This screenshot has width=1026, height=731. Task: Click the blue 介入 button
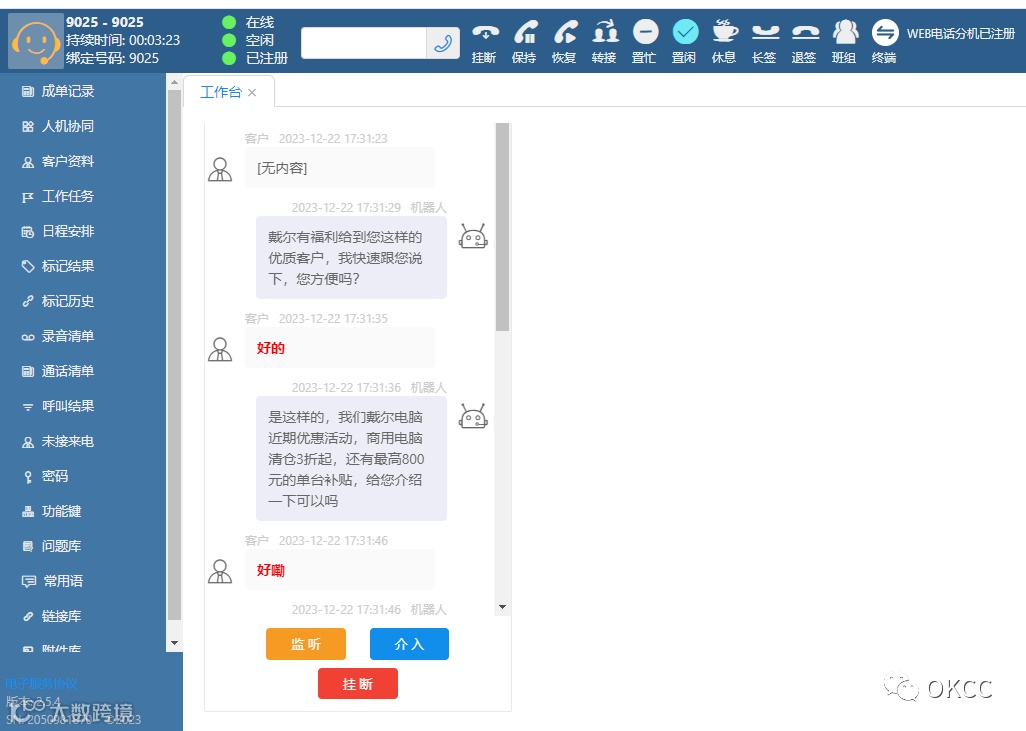coord(410,644)
